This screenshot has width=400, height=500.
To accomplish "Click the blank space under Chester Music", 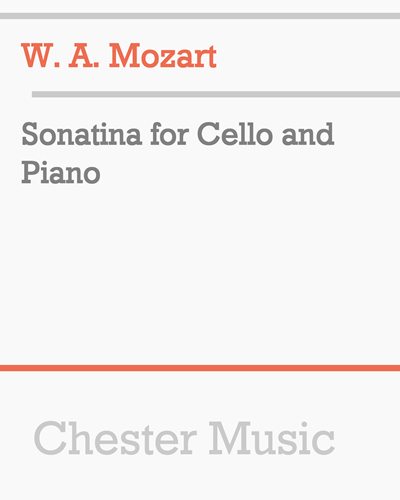I will 200,478.
